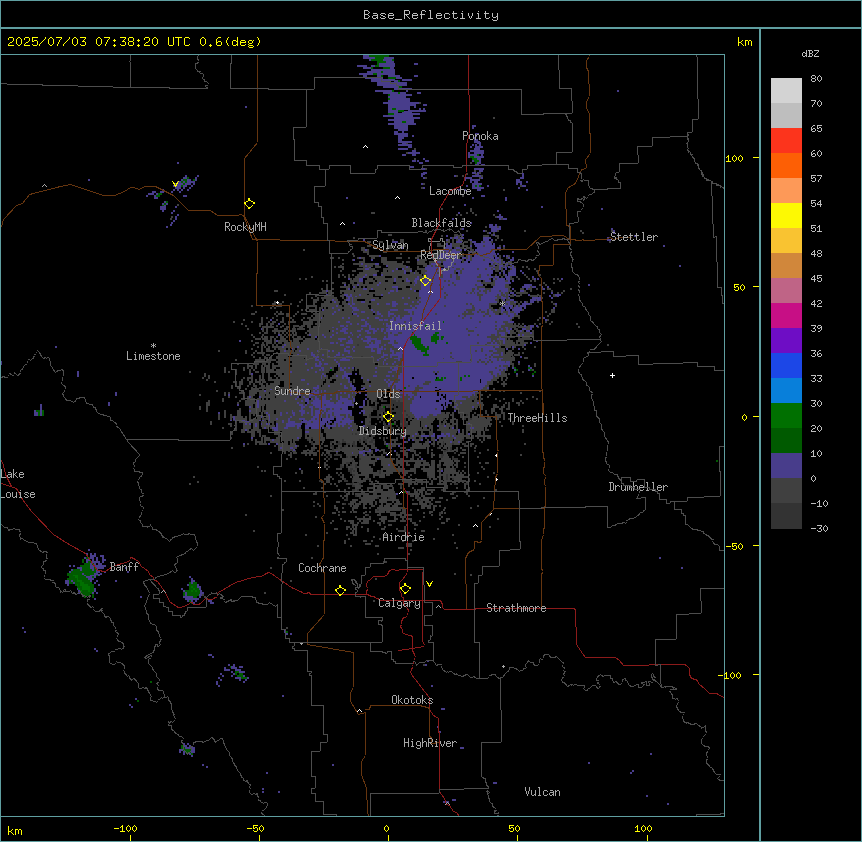Click the Lacombe city label
The width and height of the screenshot is (862, 842).
[450, 191]
